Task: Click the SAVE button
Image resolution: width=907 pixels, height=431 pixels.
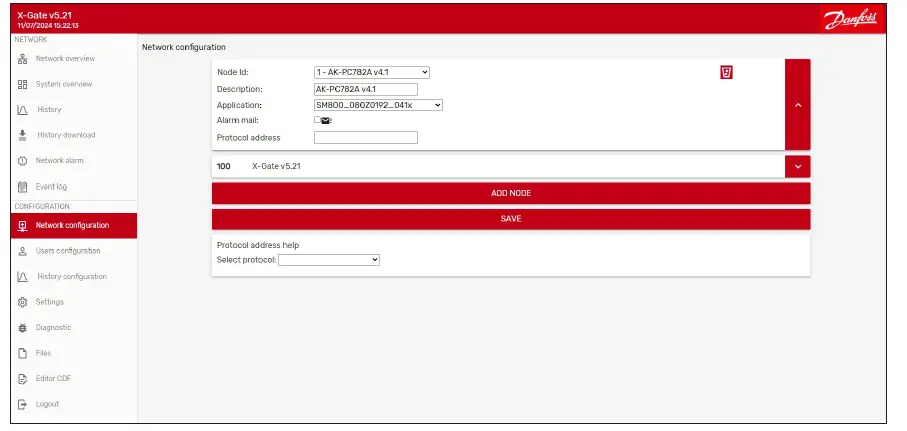Action: pos(511,219)
